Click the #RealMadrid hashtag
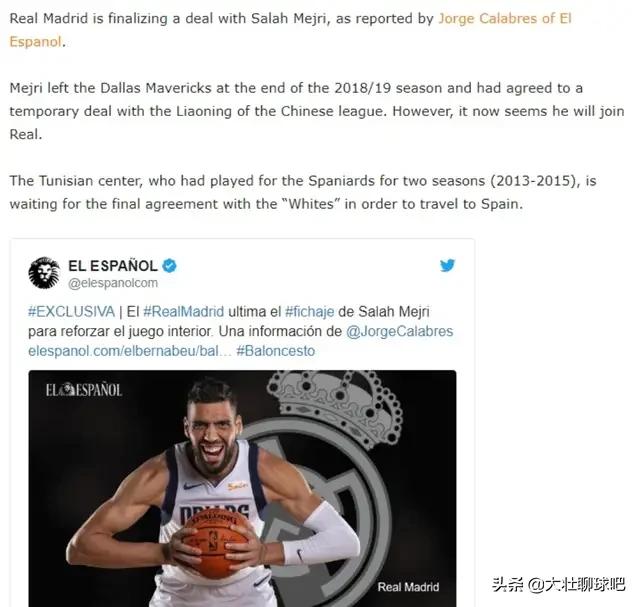Screen dimensions: 640x607 (x=184, y=311)
